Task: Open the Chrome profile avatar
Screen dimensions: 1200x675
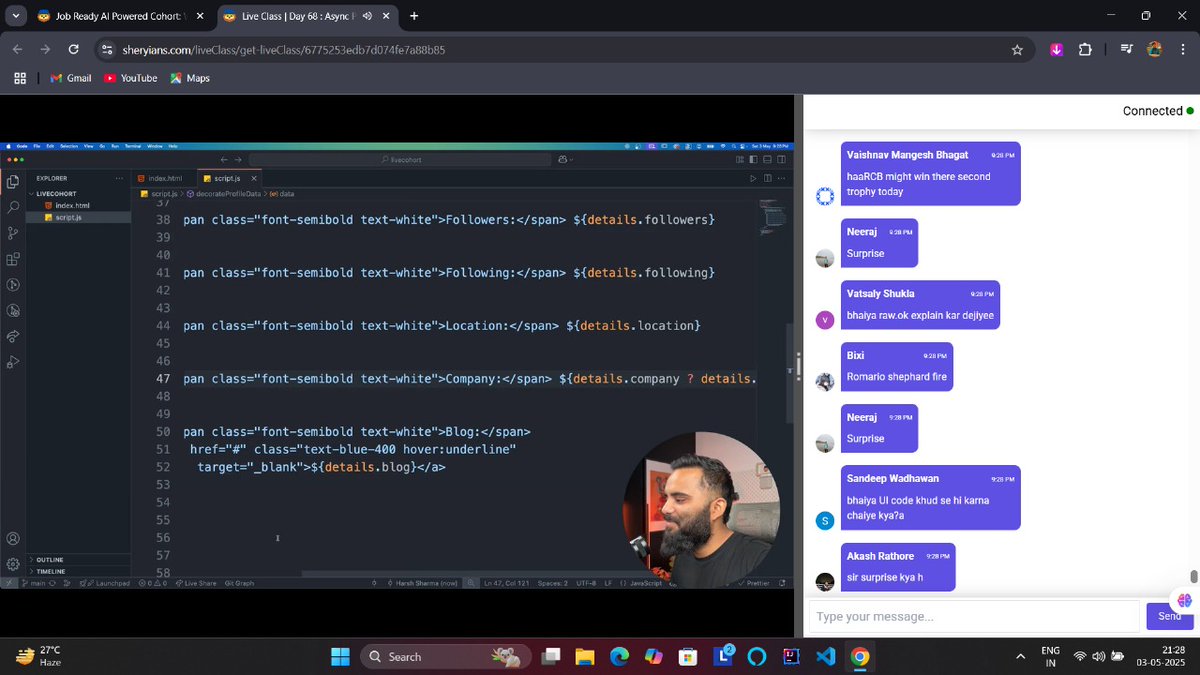Action: [1154, 49]
